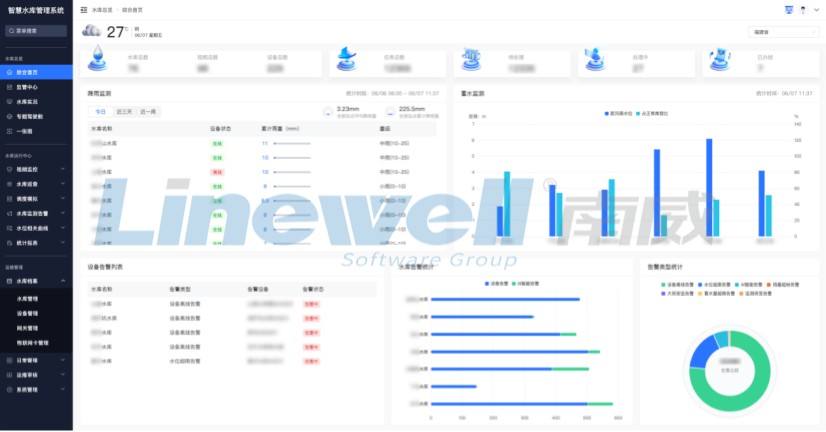Click the large-screen display icon in header

click(788, 9)
